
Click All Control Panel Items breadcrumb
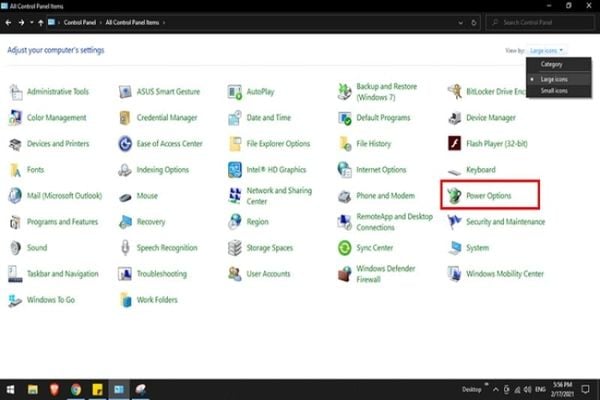pos(132,23)
